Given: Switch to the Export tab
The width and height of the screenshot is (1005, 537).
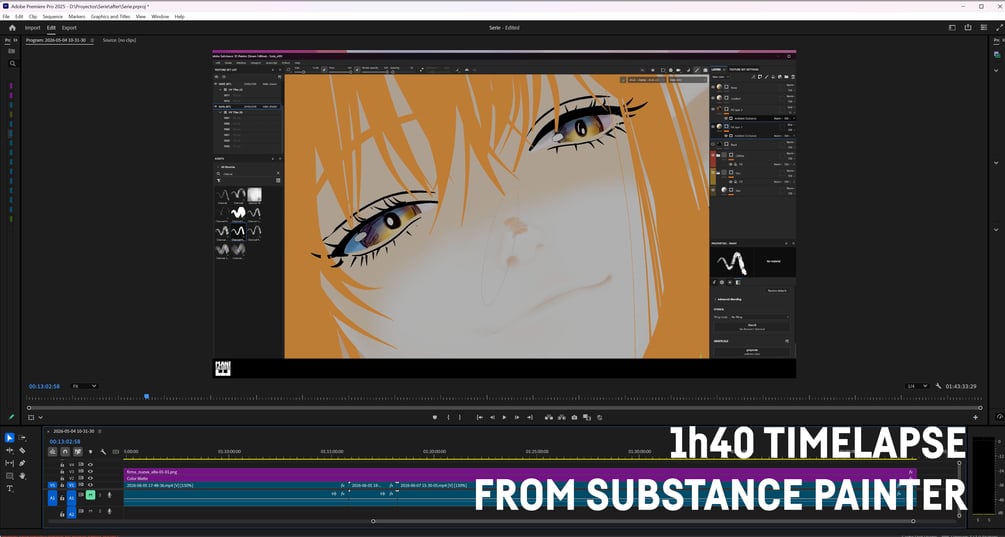Looking at the screenshot, I should point(69,28).
